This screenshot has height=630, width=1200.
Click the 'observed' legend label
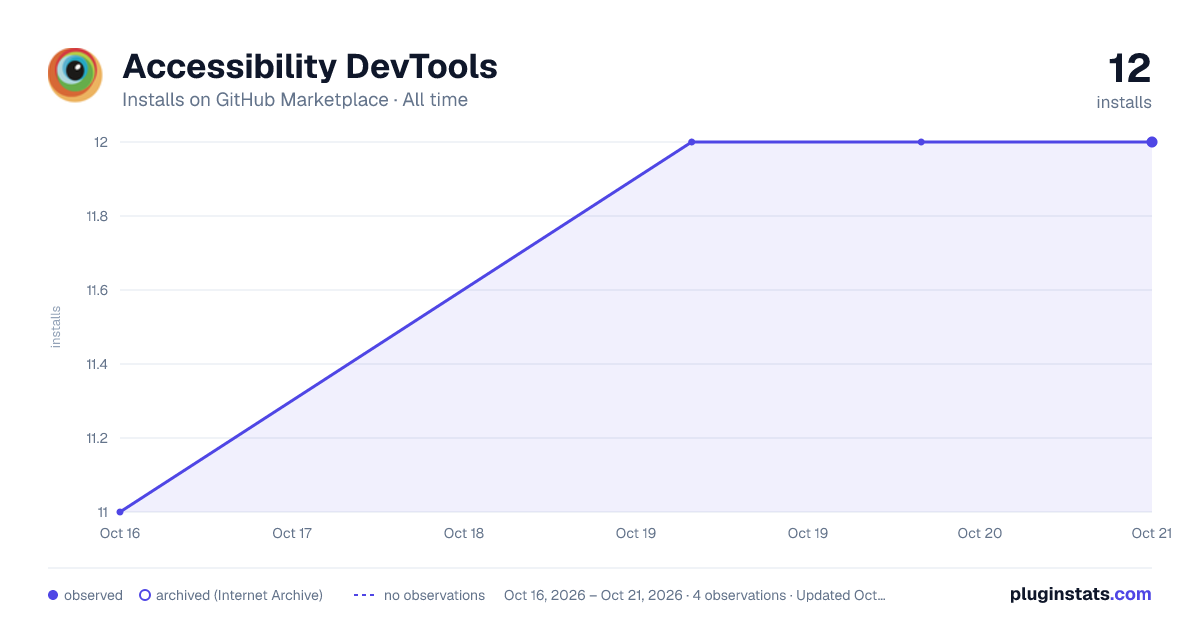coord(93,595)
